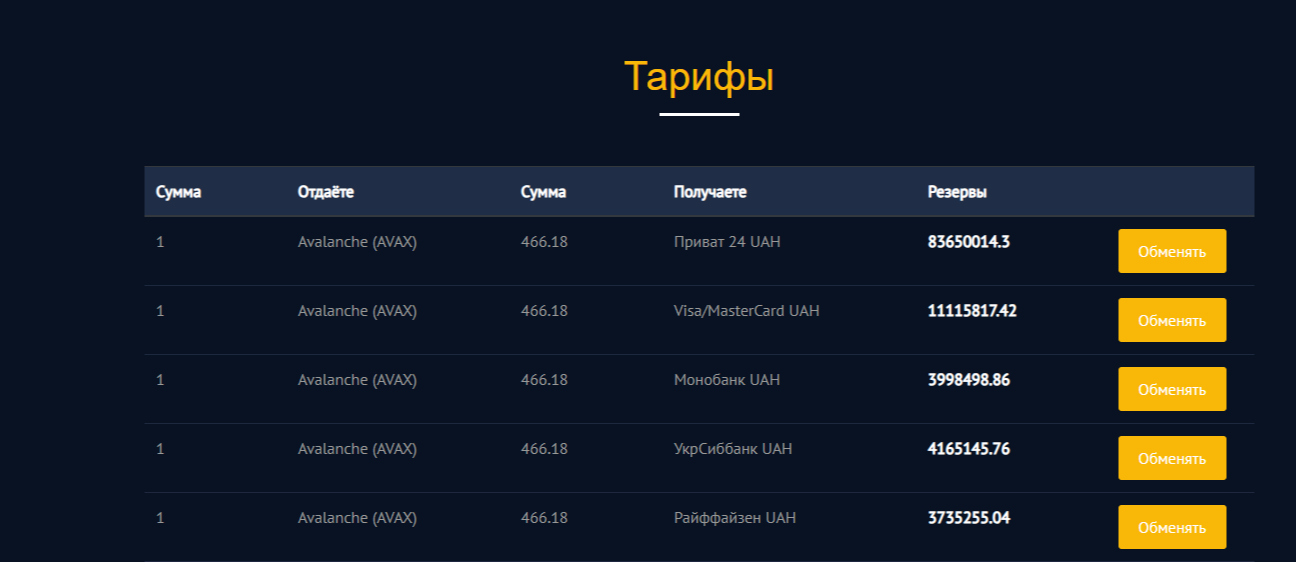
Task: Select the Резервы column header
Action: click(x=957, y=192)
